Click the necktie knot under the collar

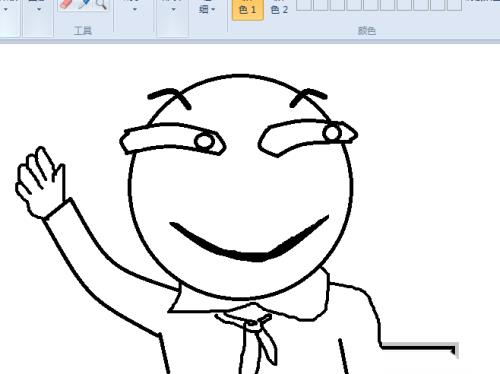tap(253, 321)
